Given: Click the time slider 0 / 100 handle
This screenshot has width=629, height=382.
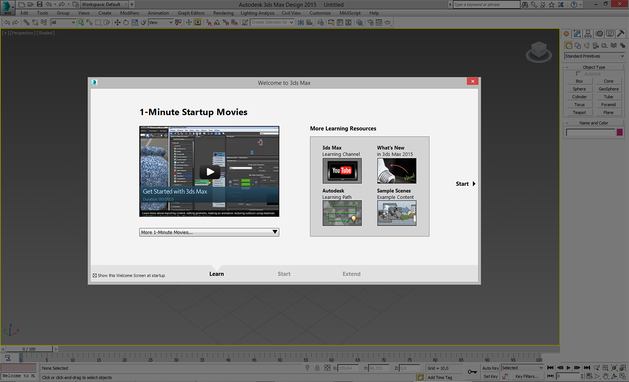Looking at the screenshot, I should [28, 349].
